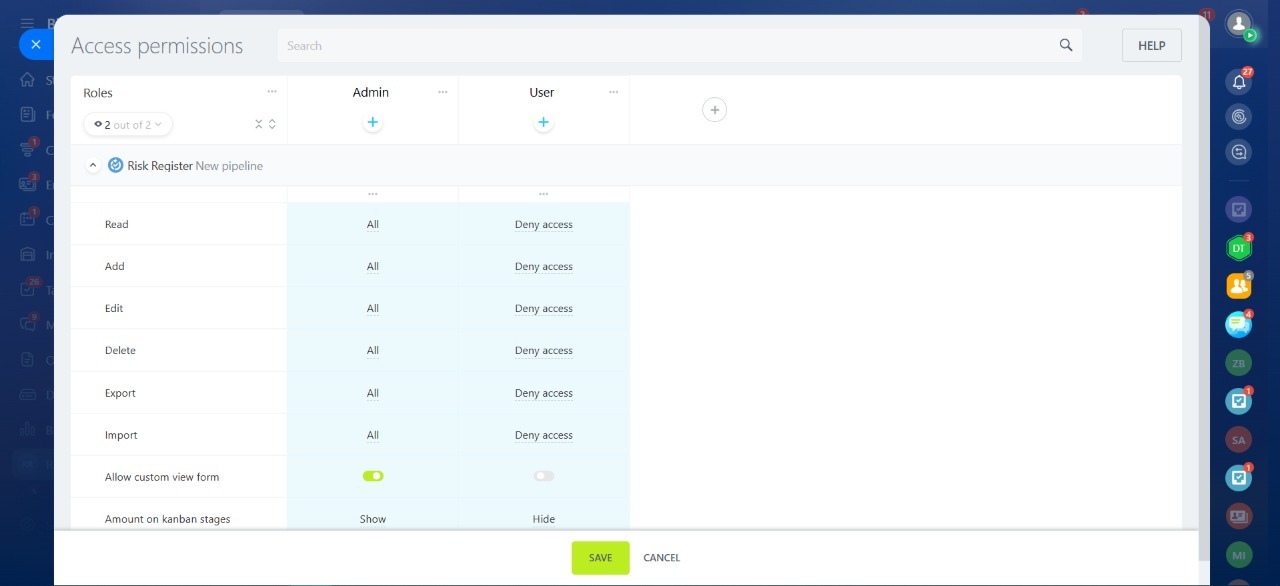Open the ID card icon chat in sidebar
The width and height of the screenshot is (1280, 586).
click(x=1239, y=516)
